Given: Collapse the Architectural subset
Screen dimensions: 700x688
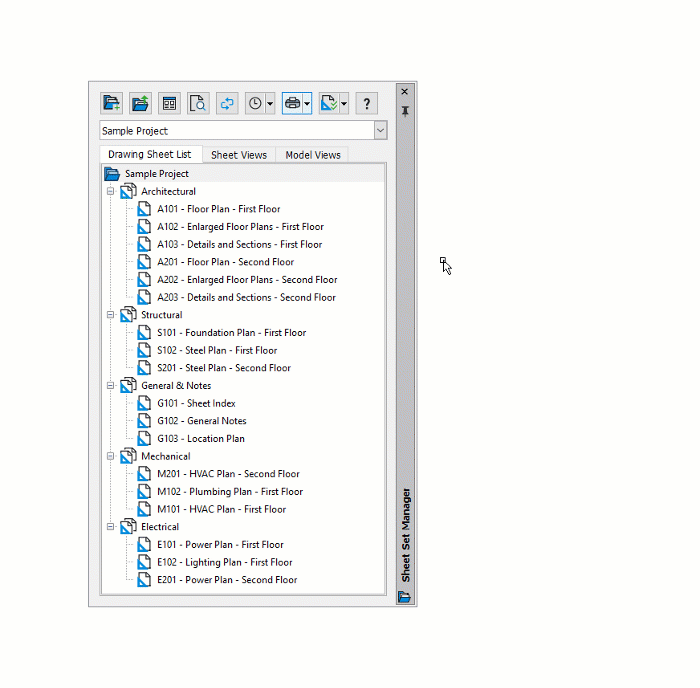Looking at the screenshot, I should pyautogui.click(x=110, y=191).
